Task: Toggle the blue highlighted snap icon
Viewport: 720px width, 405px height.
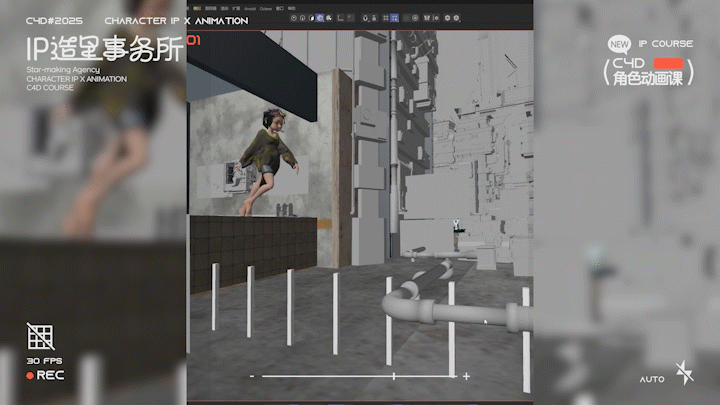Action: click(x=394, y=18)
